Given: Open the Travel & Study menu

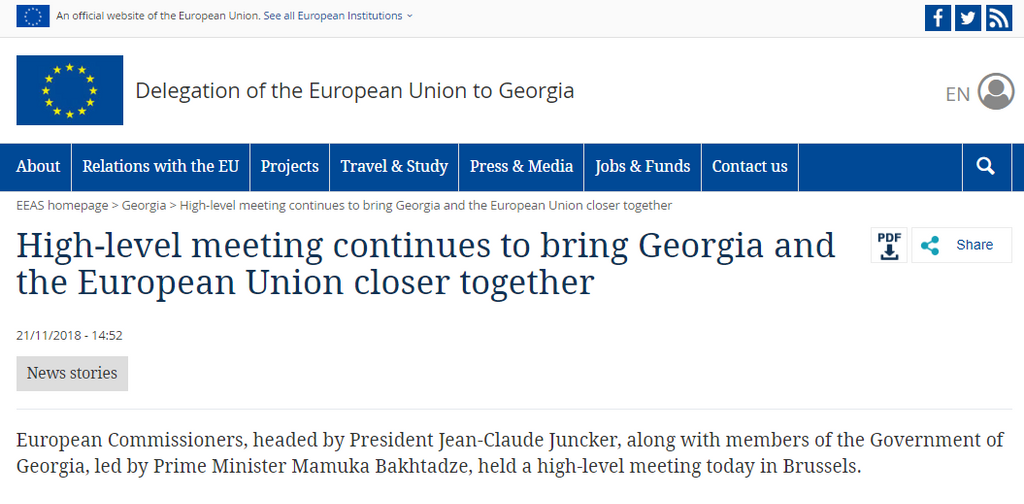Looking at the screenshot, I should pos(394,167).
